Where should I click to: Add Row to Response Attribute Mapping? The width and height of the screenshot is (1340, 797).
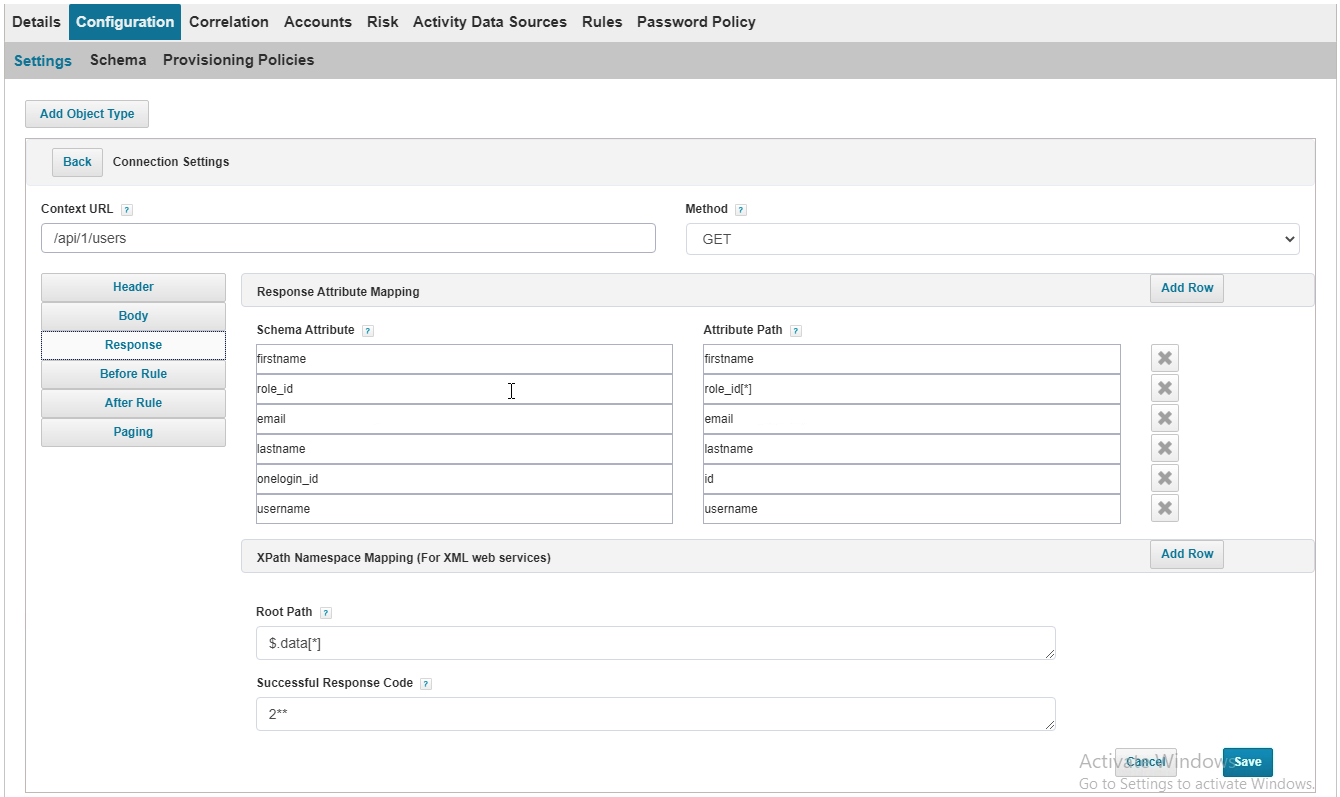pos(1187,288)
